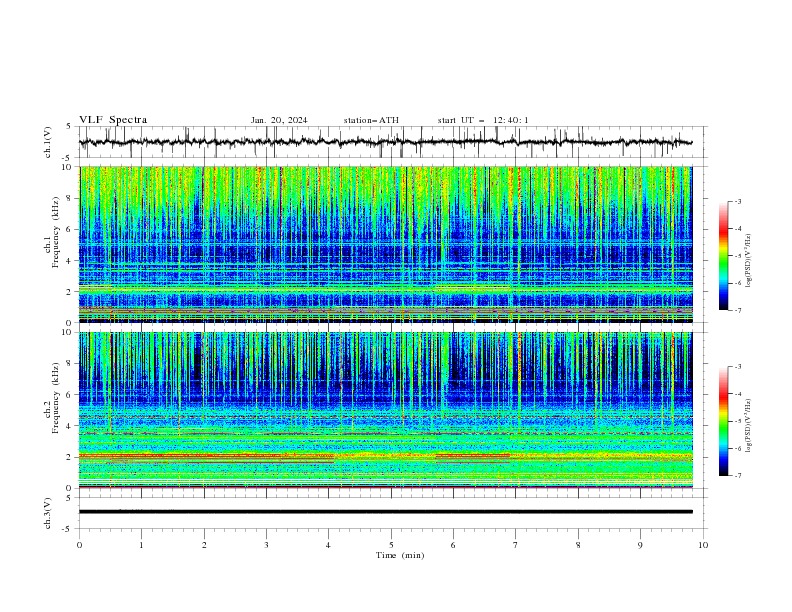Click the '5' tick on time axis
Viewport: 792px width, 612px height.
(x=391, y=545)
